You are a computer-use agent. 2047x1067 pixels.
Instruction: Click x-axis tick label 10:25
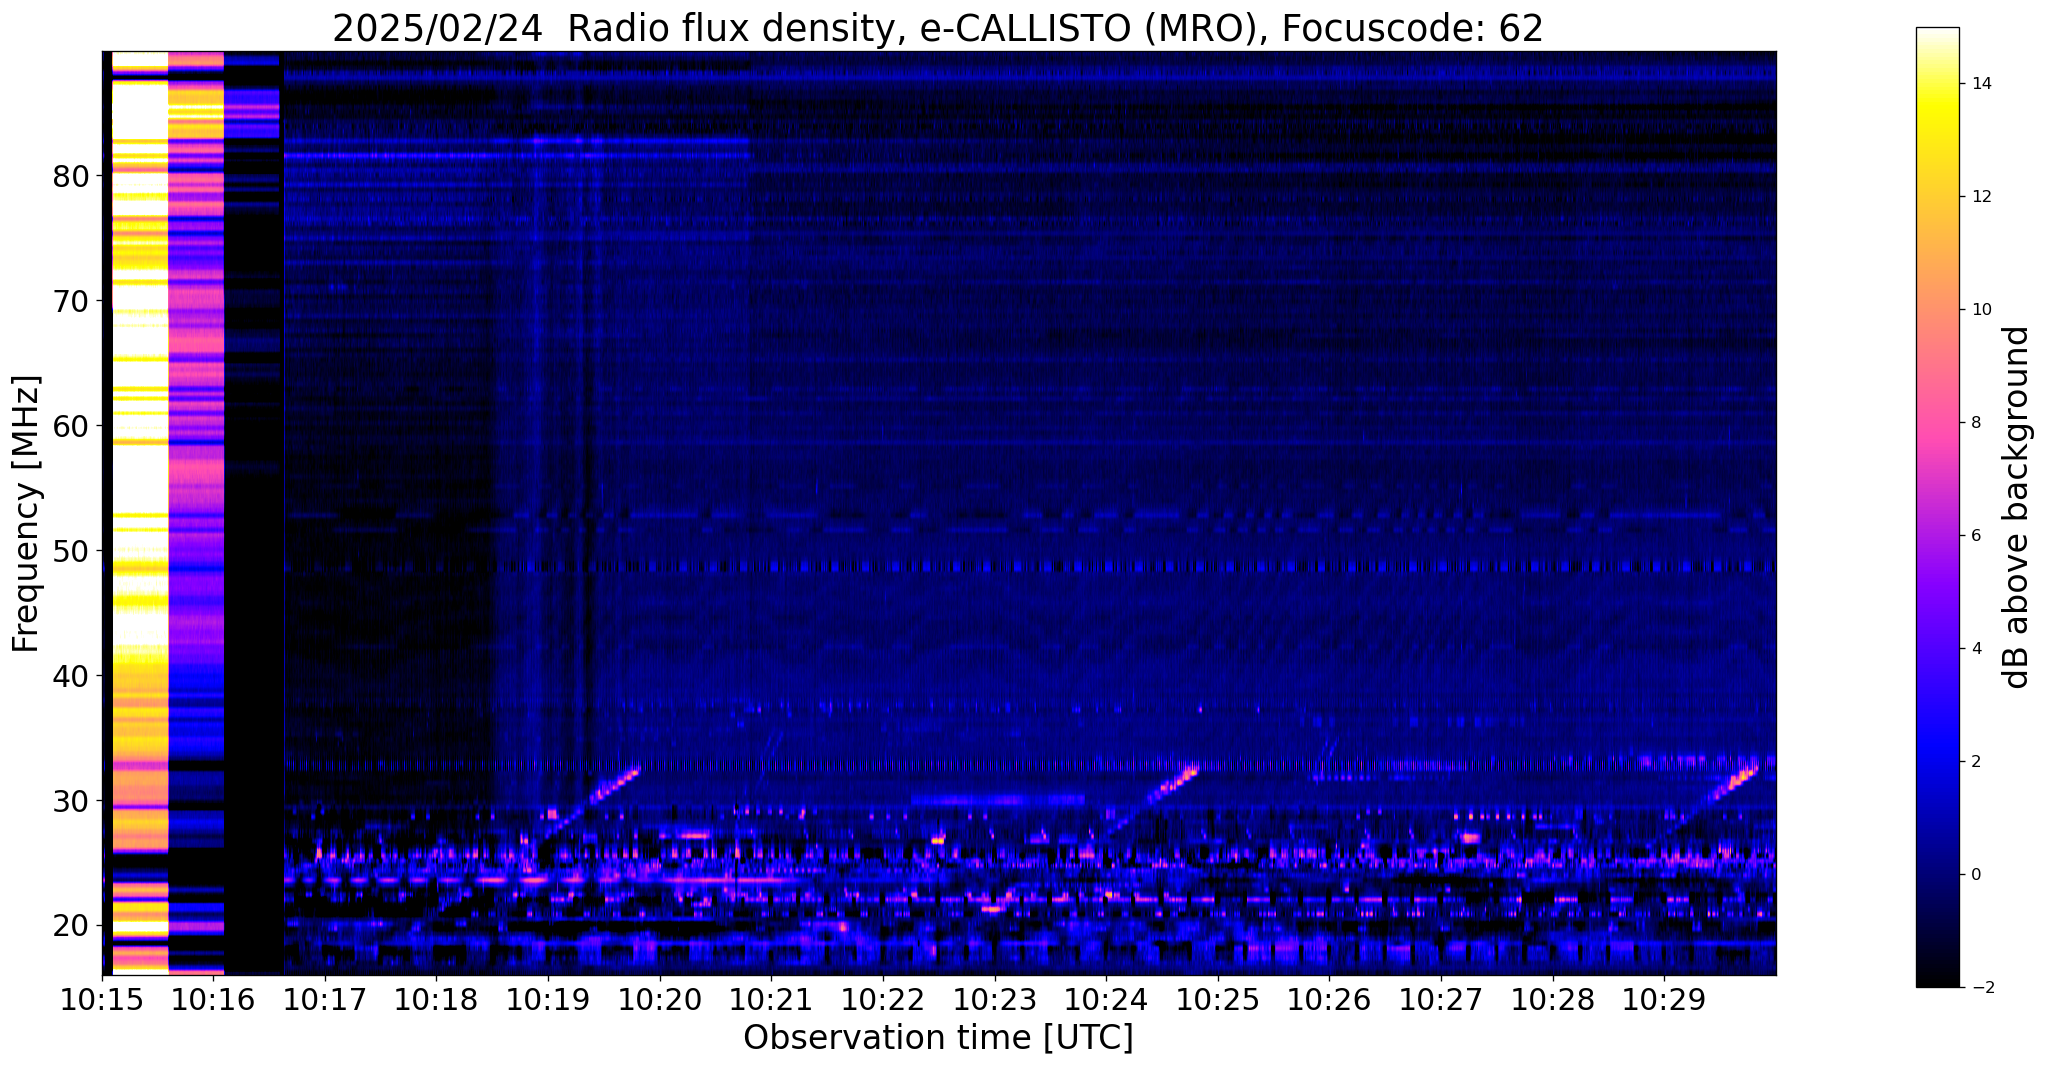tap(1218, 999)
